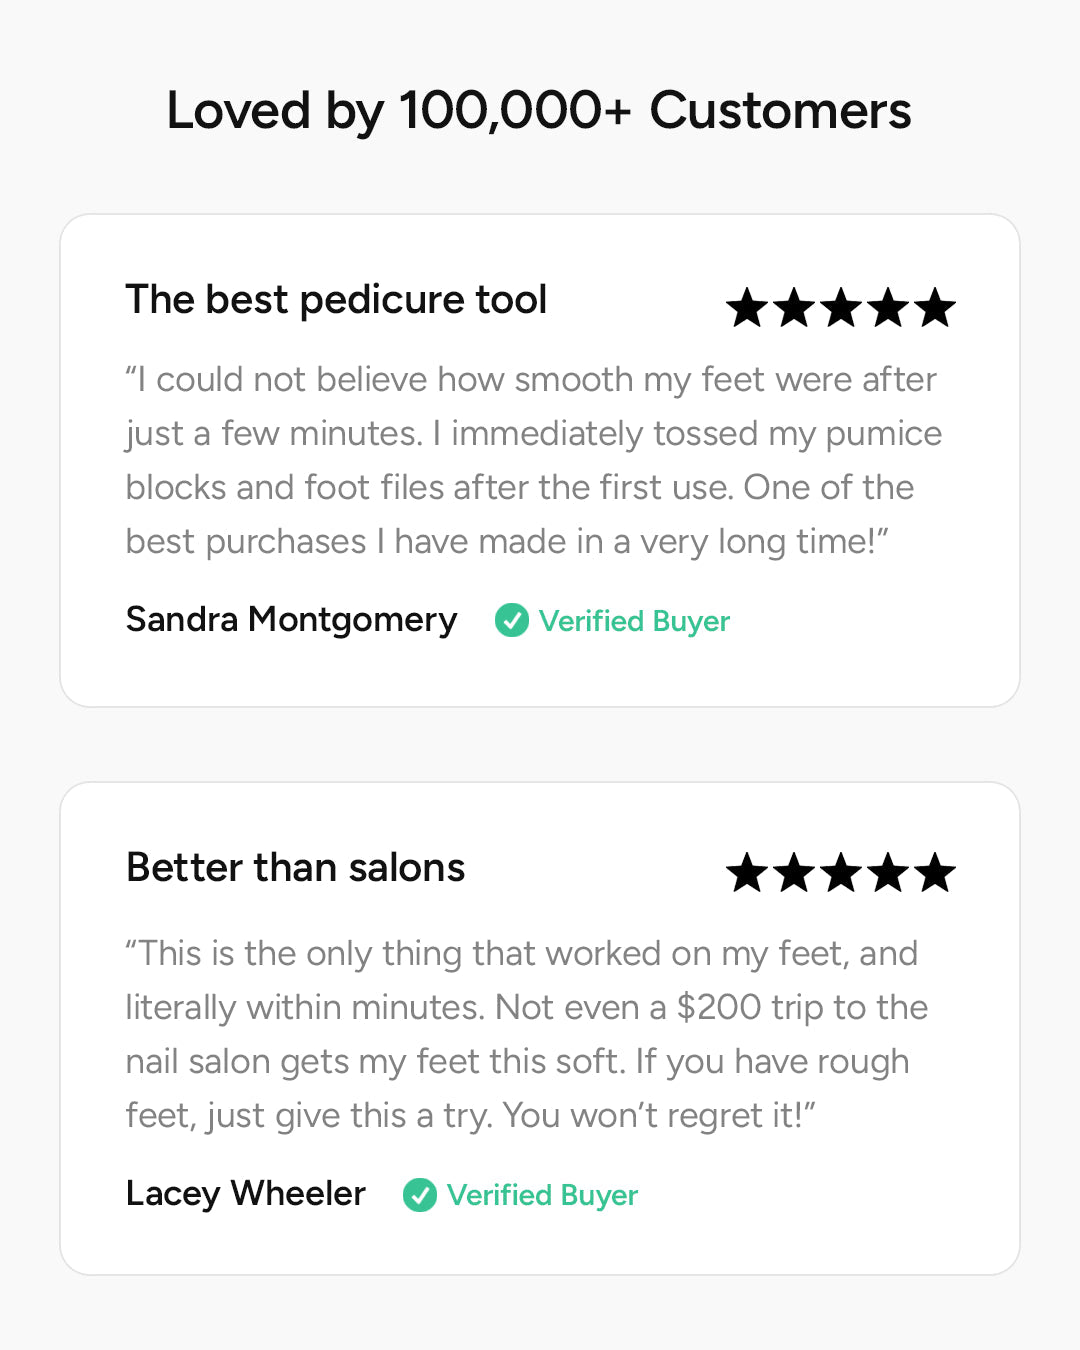Viewport: 1080px width, 1350px height.
Task: Click the "Loved by 100,000+ Customers" heading
Action: pyautogui.click(x=539, y=110)
